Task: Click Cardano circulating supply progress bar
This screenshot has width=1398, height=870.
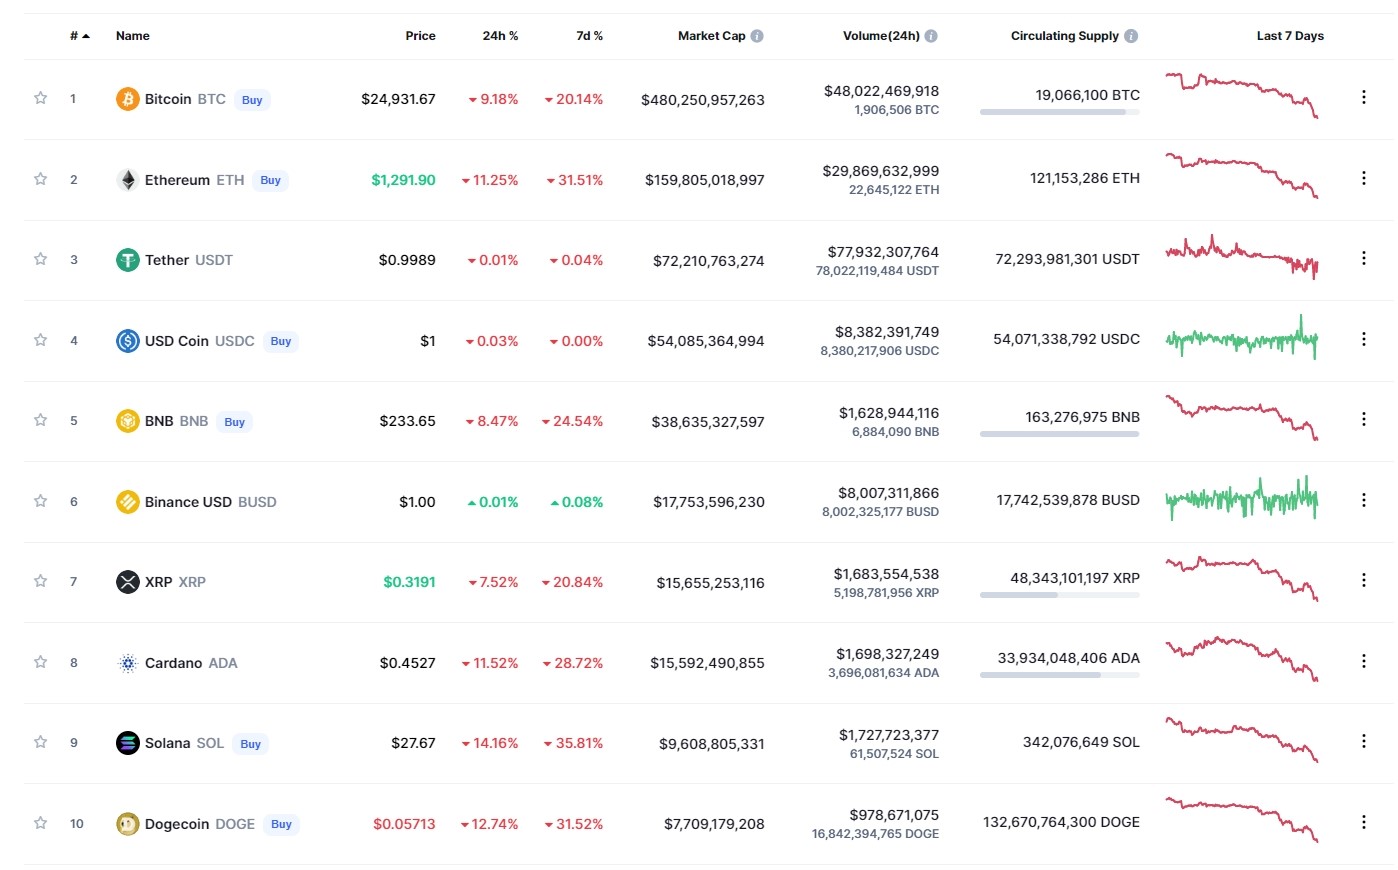Action: click(1060, 675)
